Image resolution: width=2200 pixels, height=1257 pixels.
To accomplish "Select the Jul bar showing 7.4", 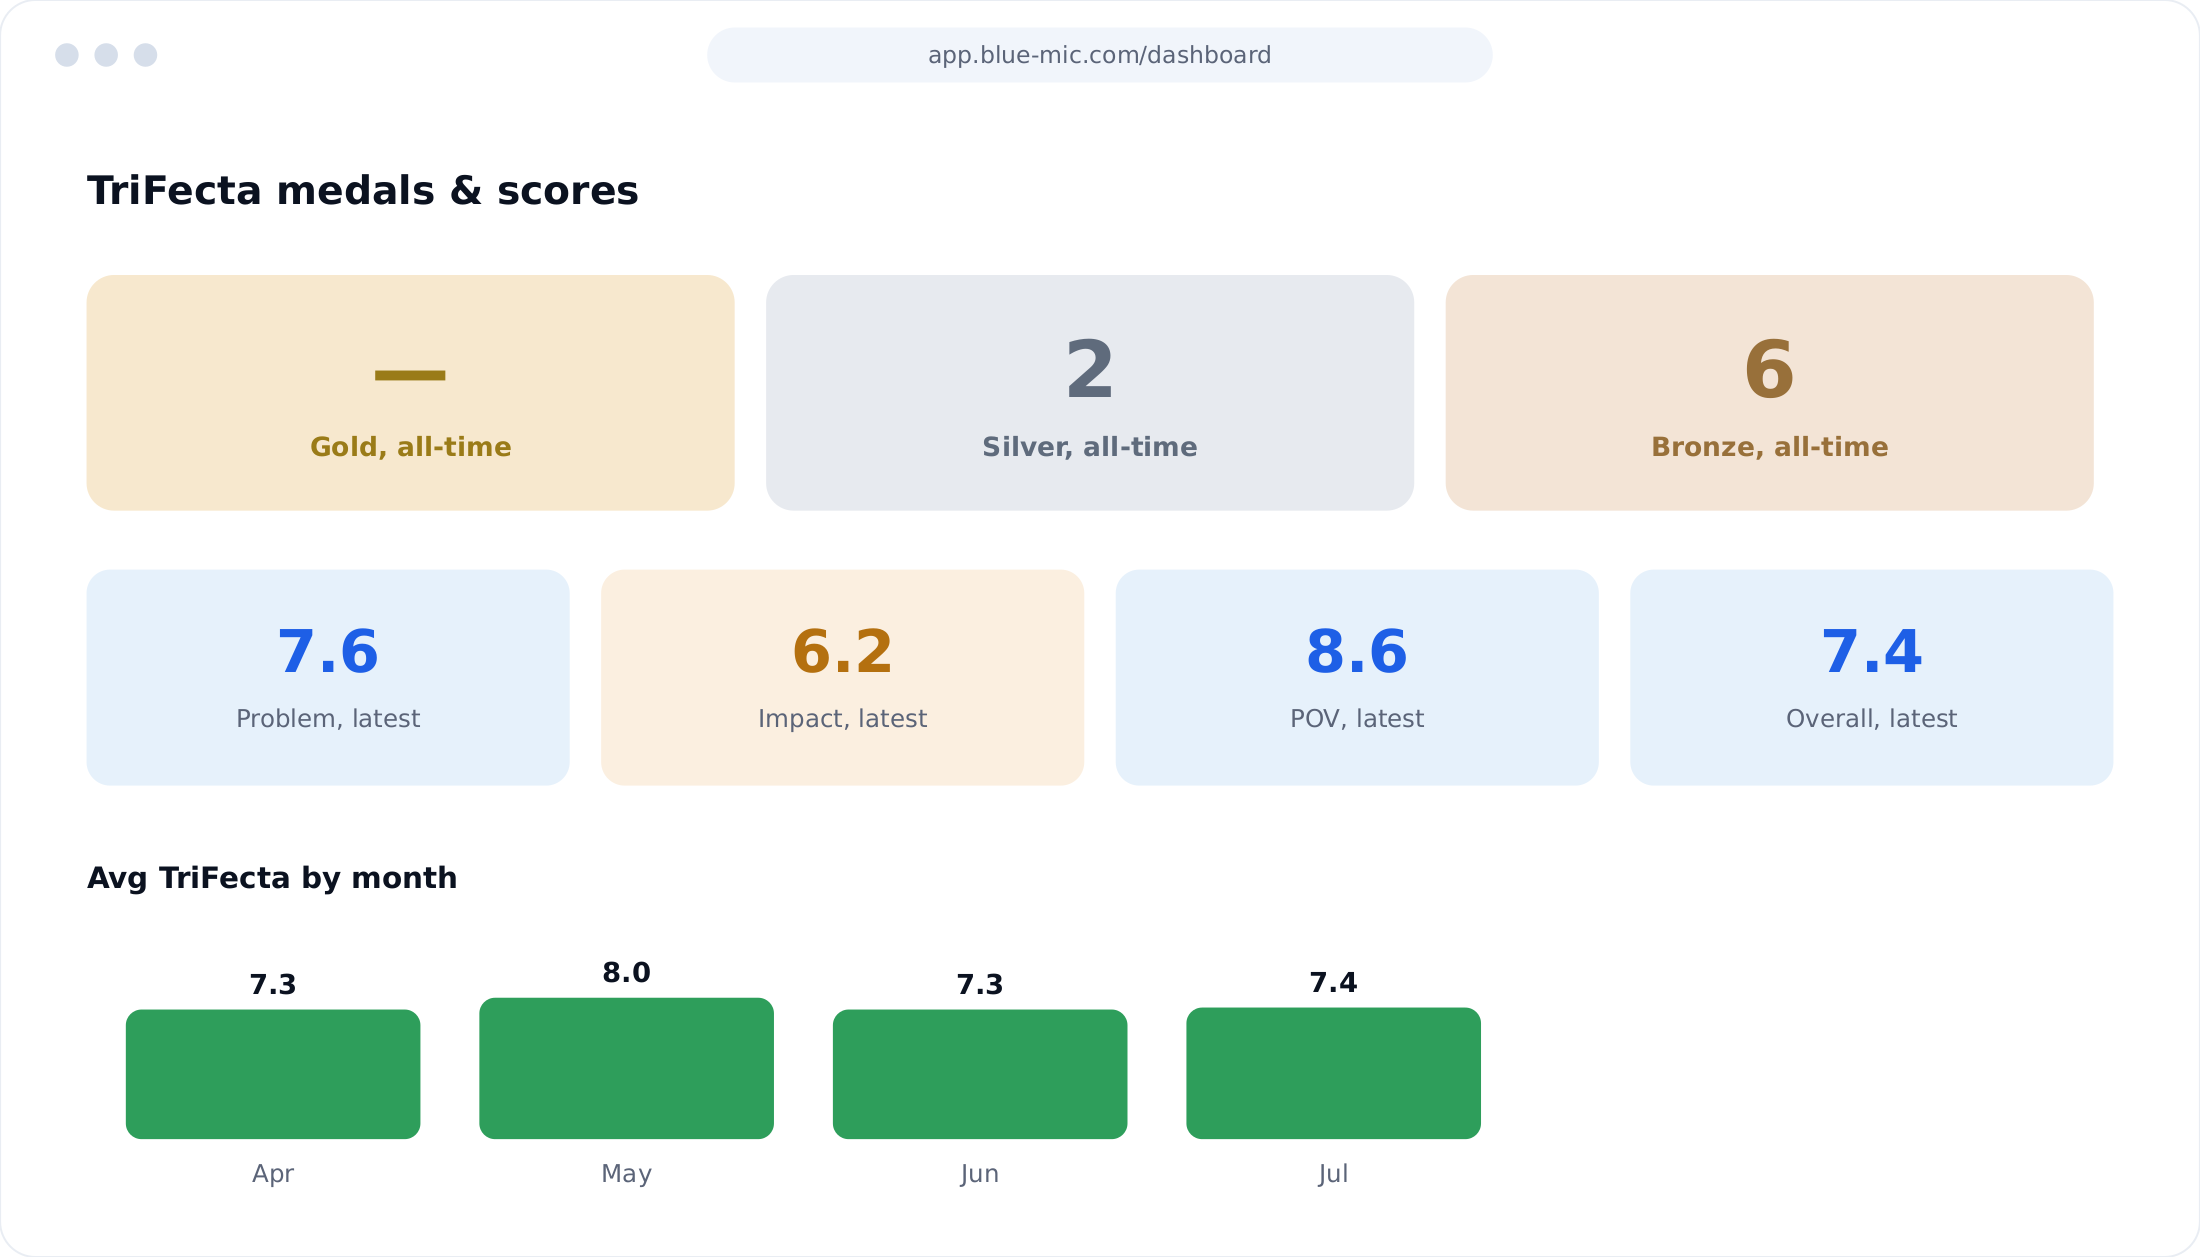I will pyautogui.click(x=1333, y=1073).
